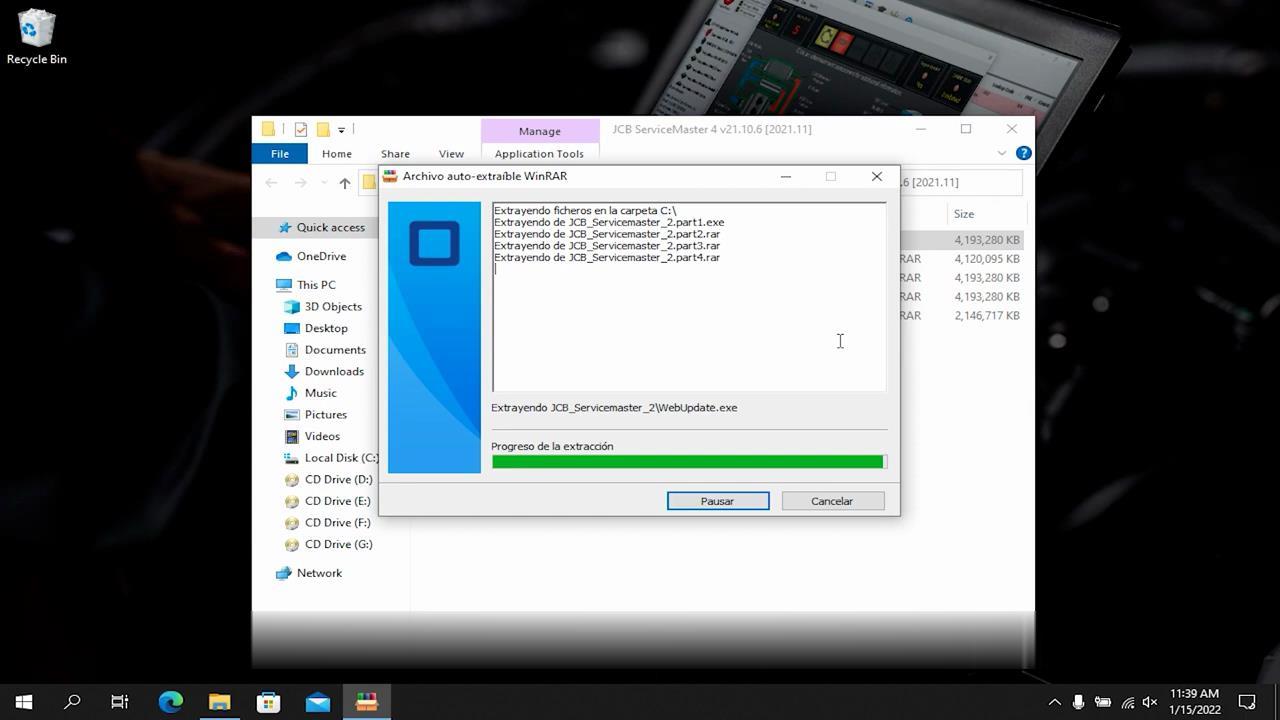
Task: Select Network in the navigation pane
Action: click(x=319, y=573)
